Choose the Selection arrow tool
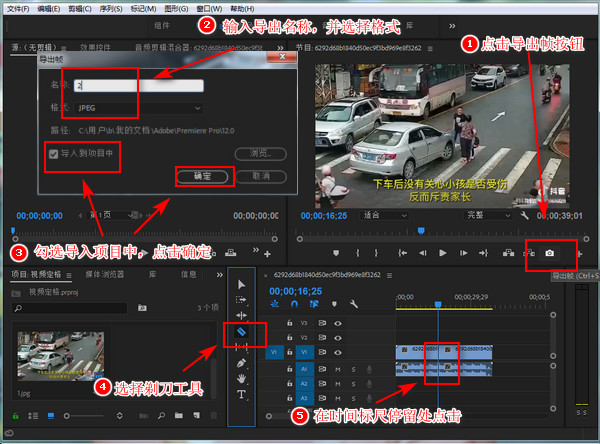 241,284
